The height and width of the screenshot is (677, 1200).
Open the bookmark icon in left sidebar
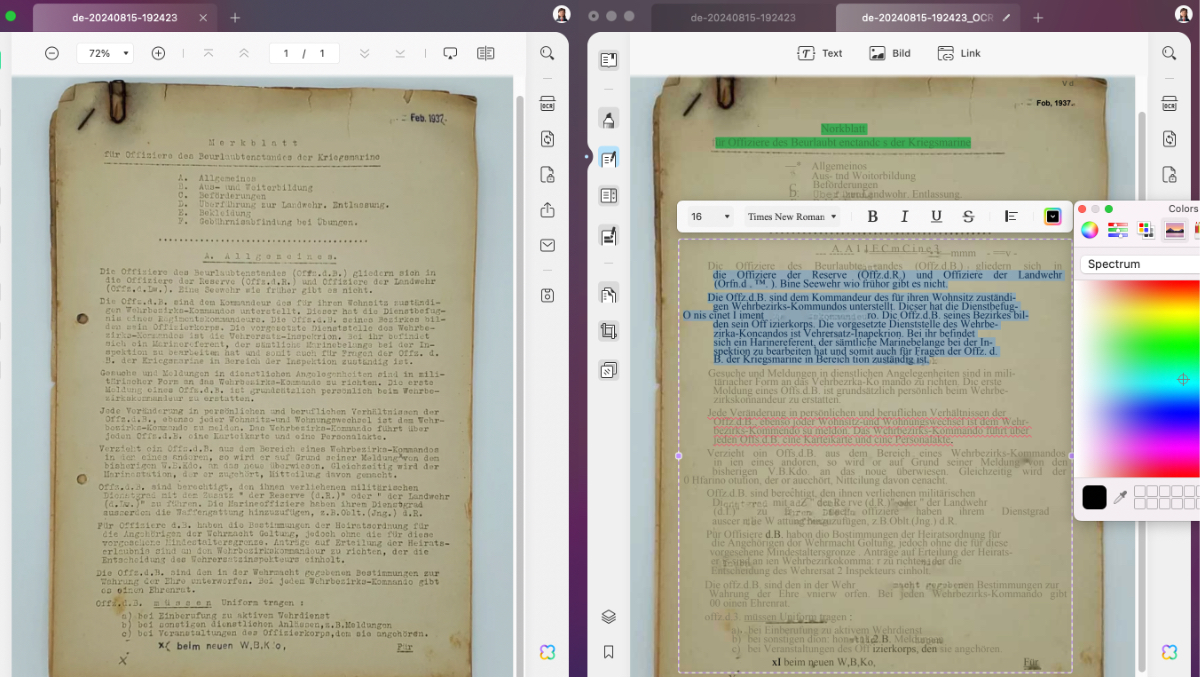[x=608, y=652]
